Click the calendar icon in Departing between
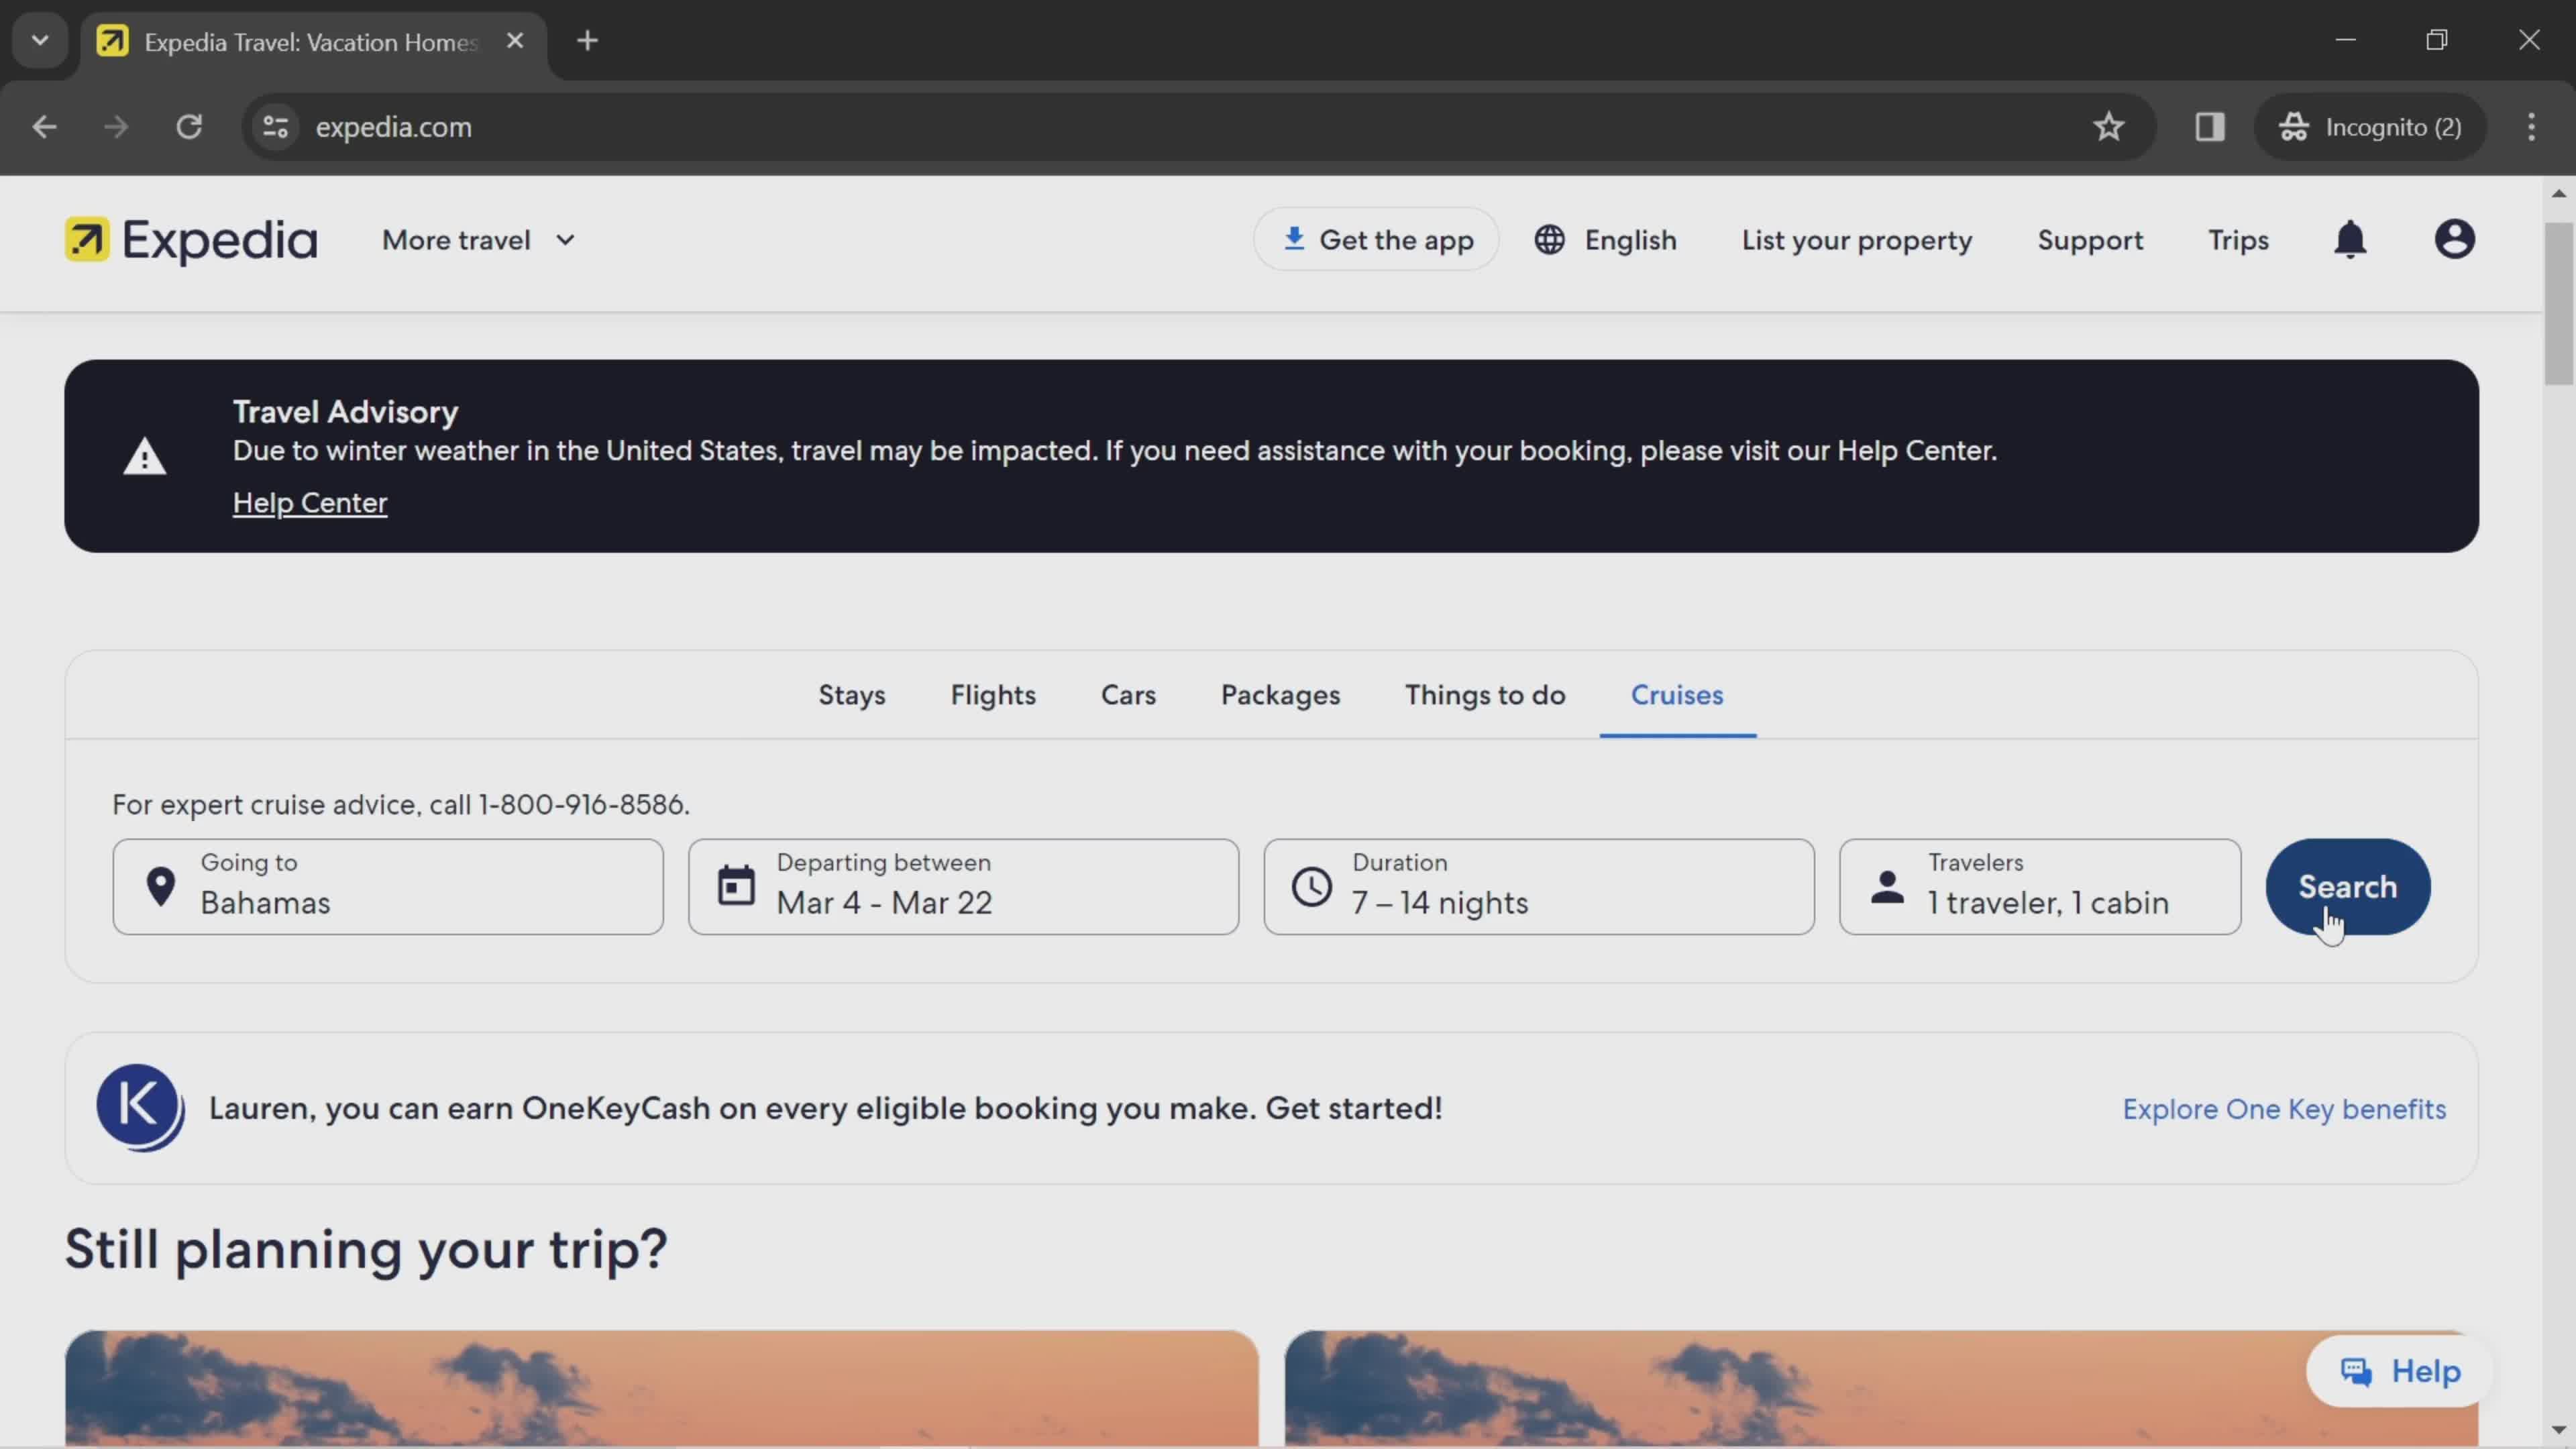Screen dimensions: 2576x1449 pos(736,886)
